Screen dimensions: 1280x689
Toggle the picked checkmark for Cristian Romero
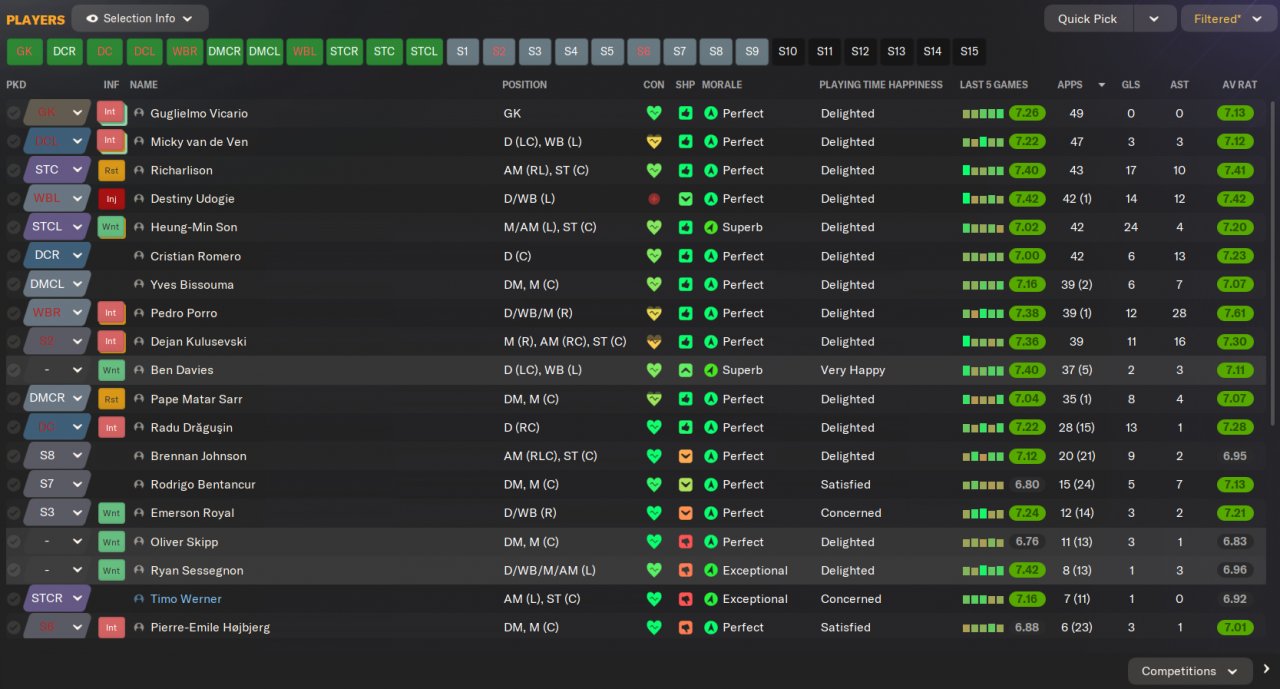coord(13,256)
